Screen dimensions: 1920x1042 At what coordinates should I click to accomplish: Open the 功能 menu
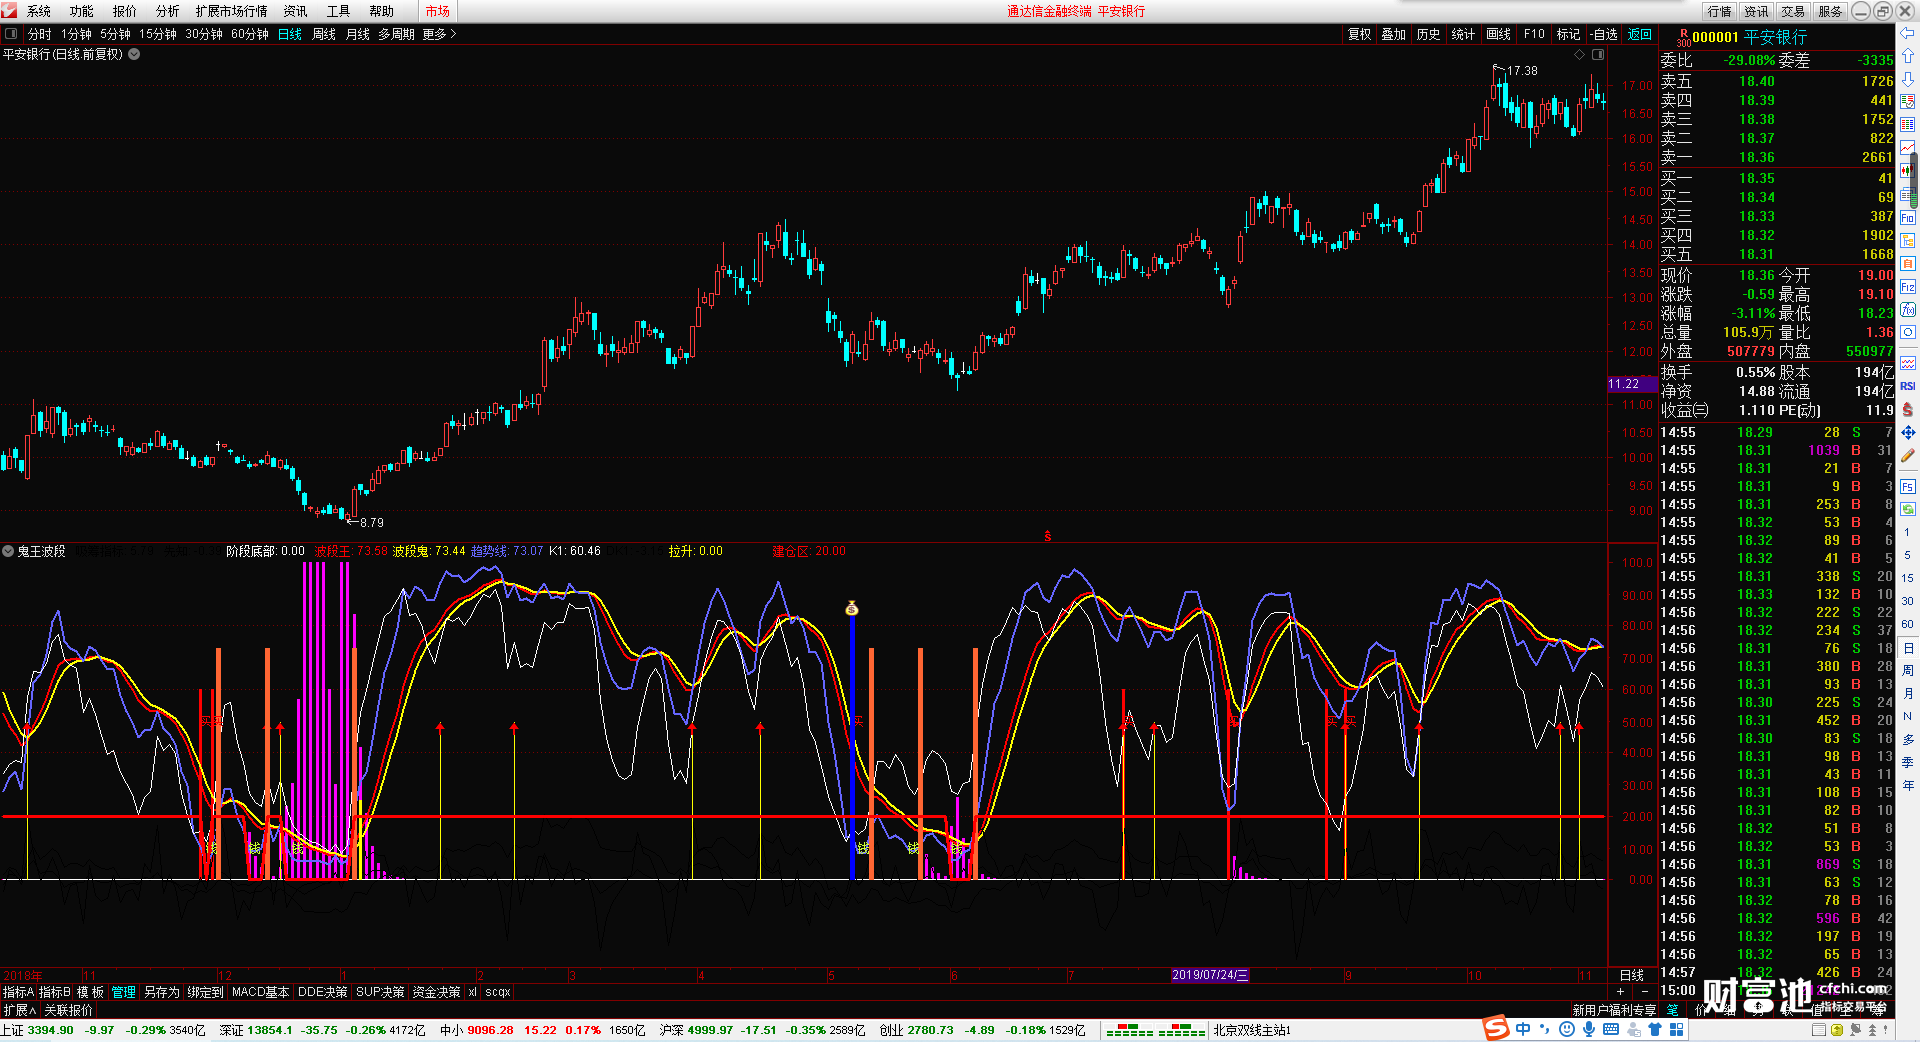[x=82, y=11]
